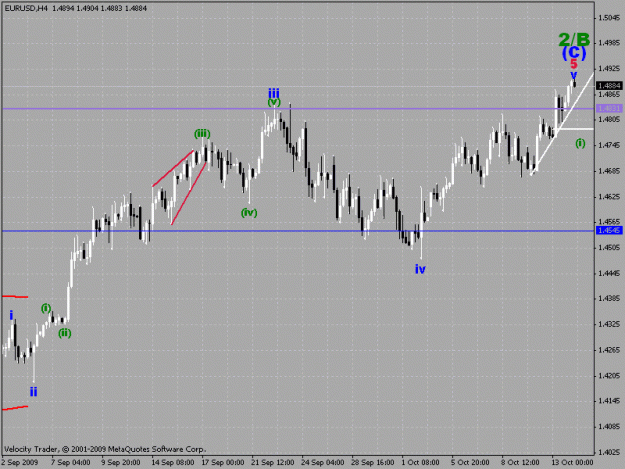Click the 8 Oct 12:00 time label
The image size is (625, 469).
point(521,462)
